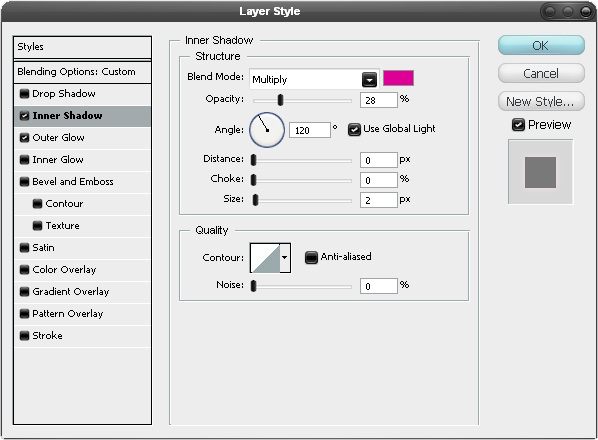Click the Cancel button
The image size is (598, 440).
point(541,73)
